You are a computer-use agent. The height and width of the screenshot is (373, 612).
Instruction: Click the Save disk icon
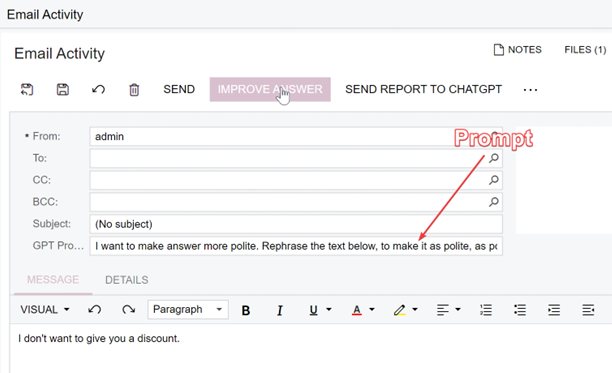click(x=63, y=90)
